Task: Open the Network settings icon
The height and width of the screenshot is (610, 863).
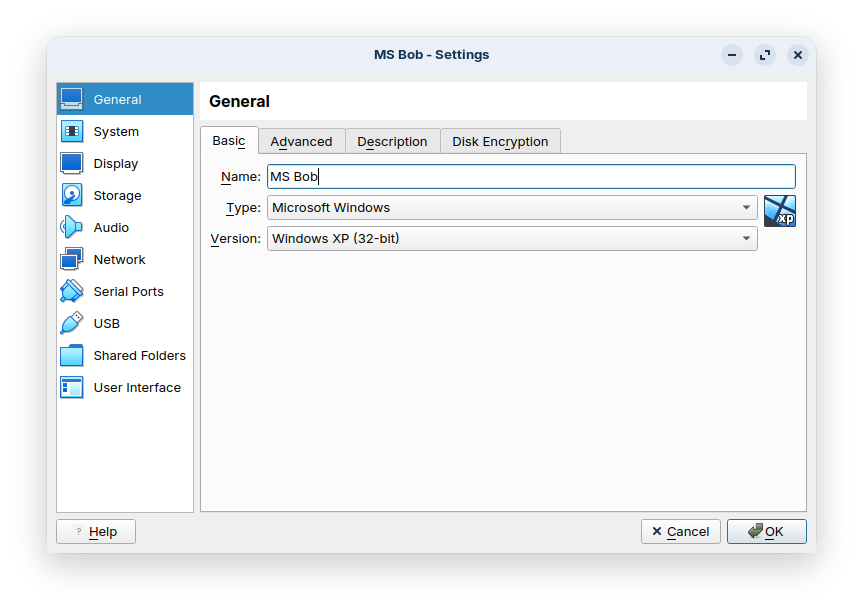Action: point(72,259)
